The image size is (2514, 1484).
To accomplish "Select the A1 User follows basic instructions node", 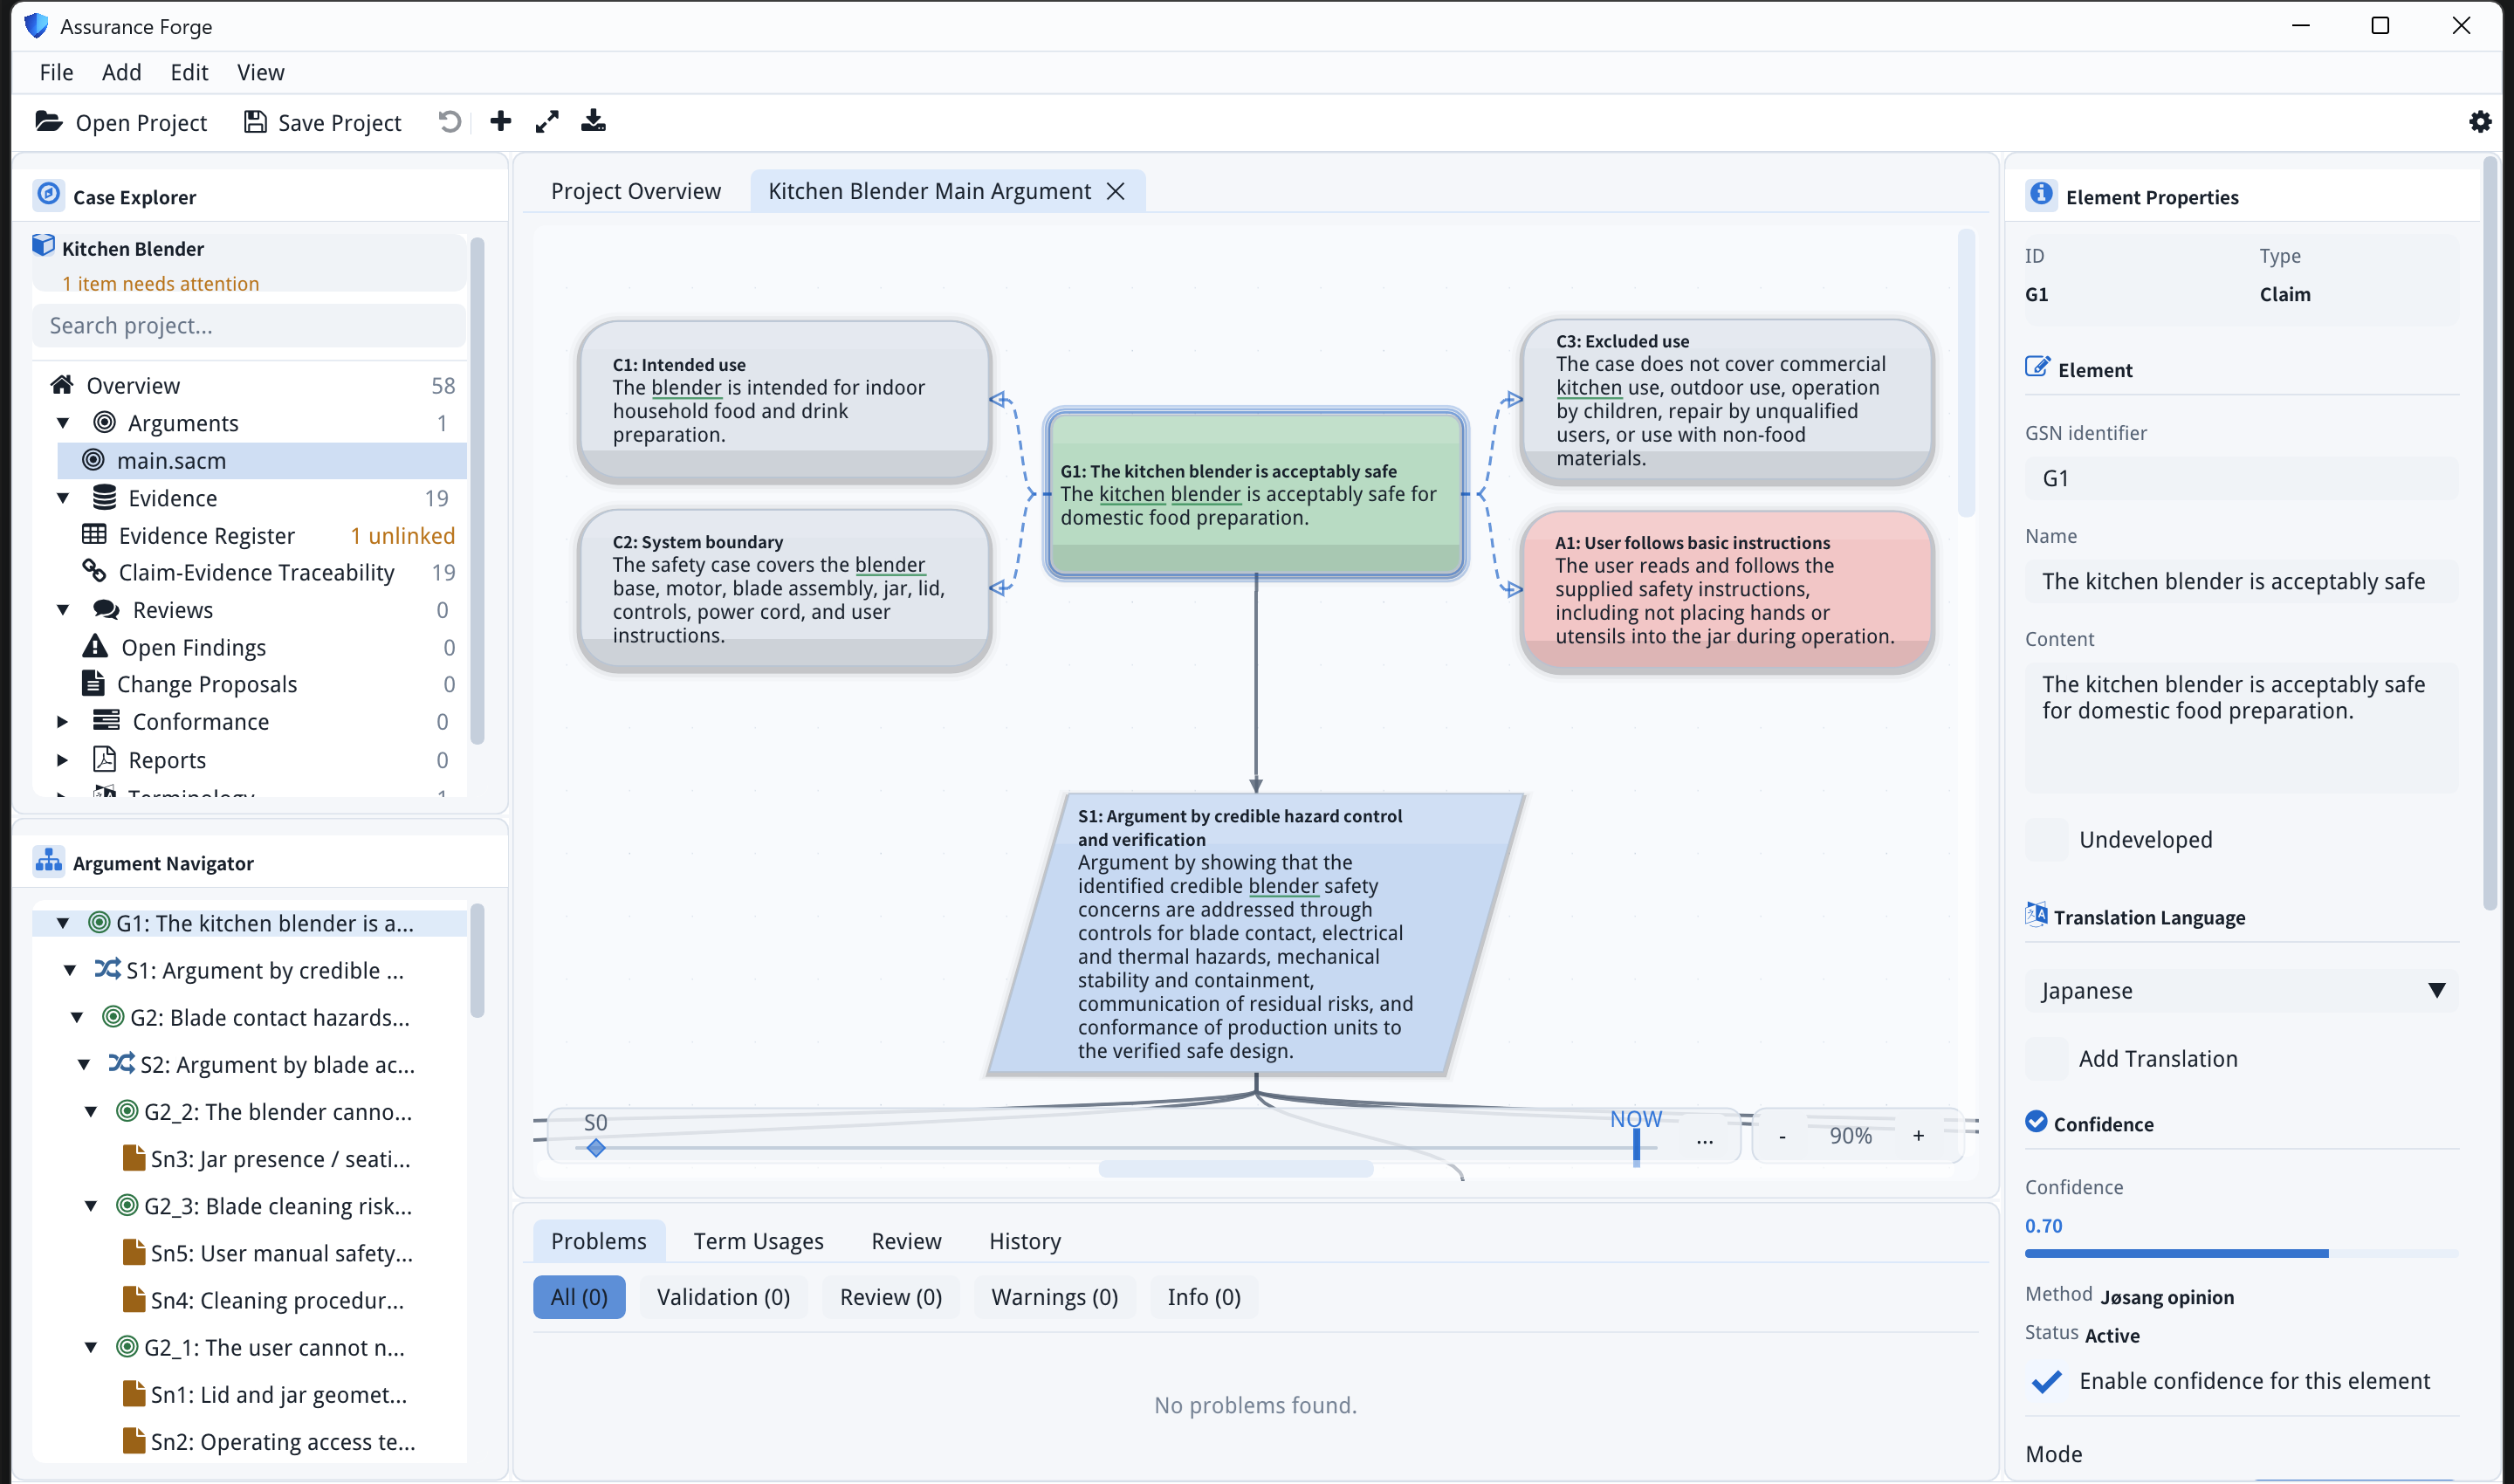I will pos(1726,590).
